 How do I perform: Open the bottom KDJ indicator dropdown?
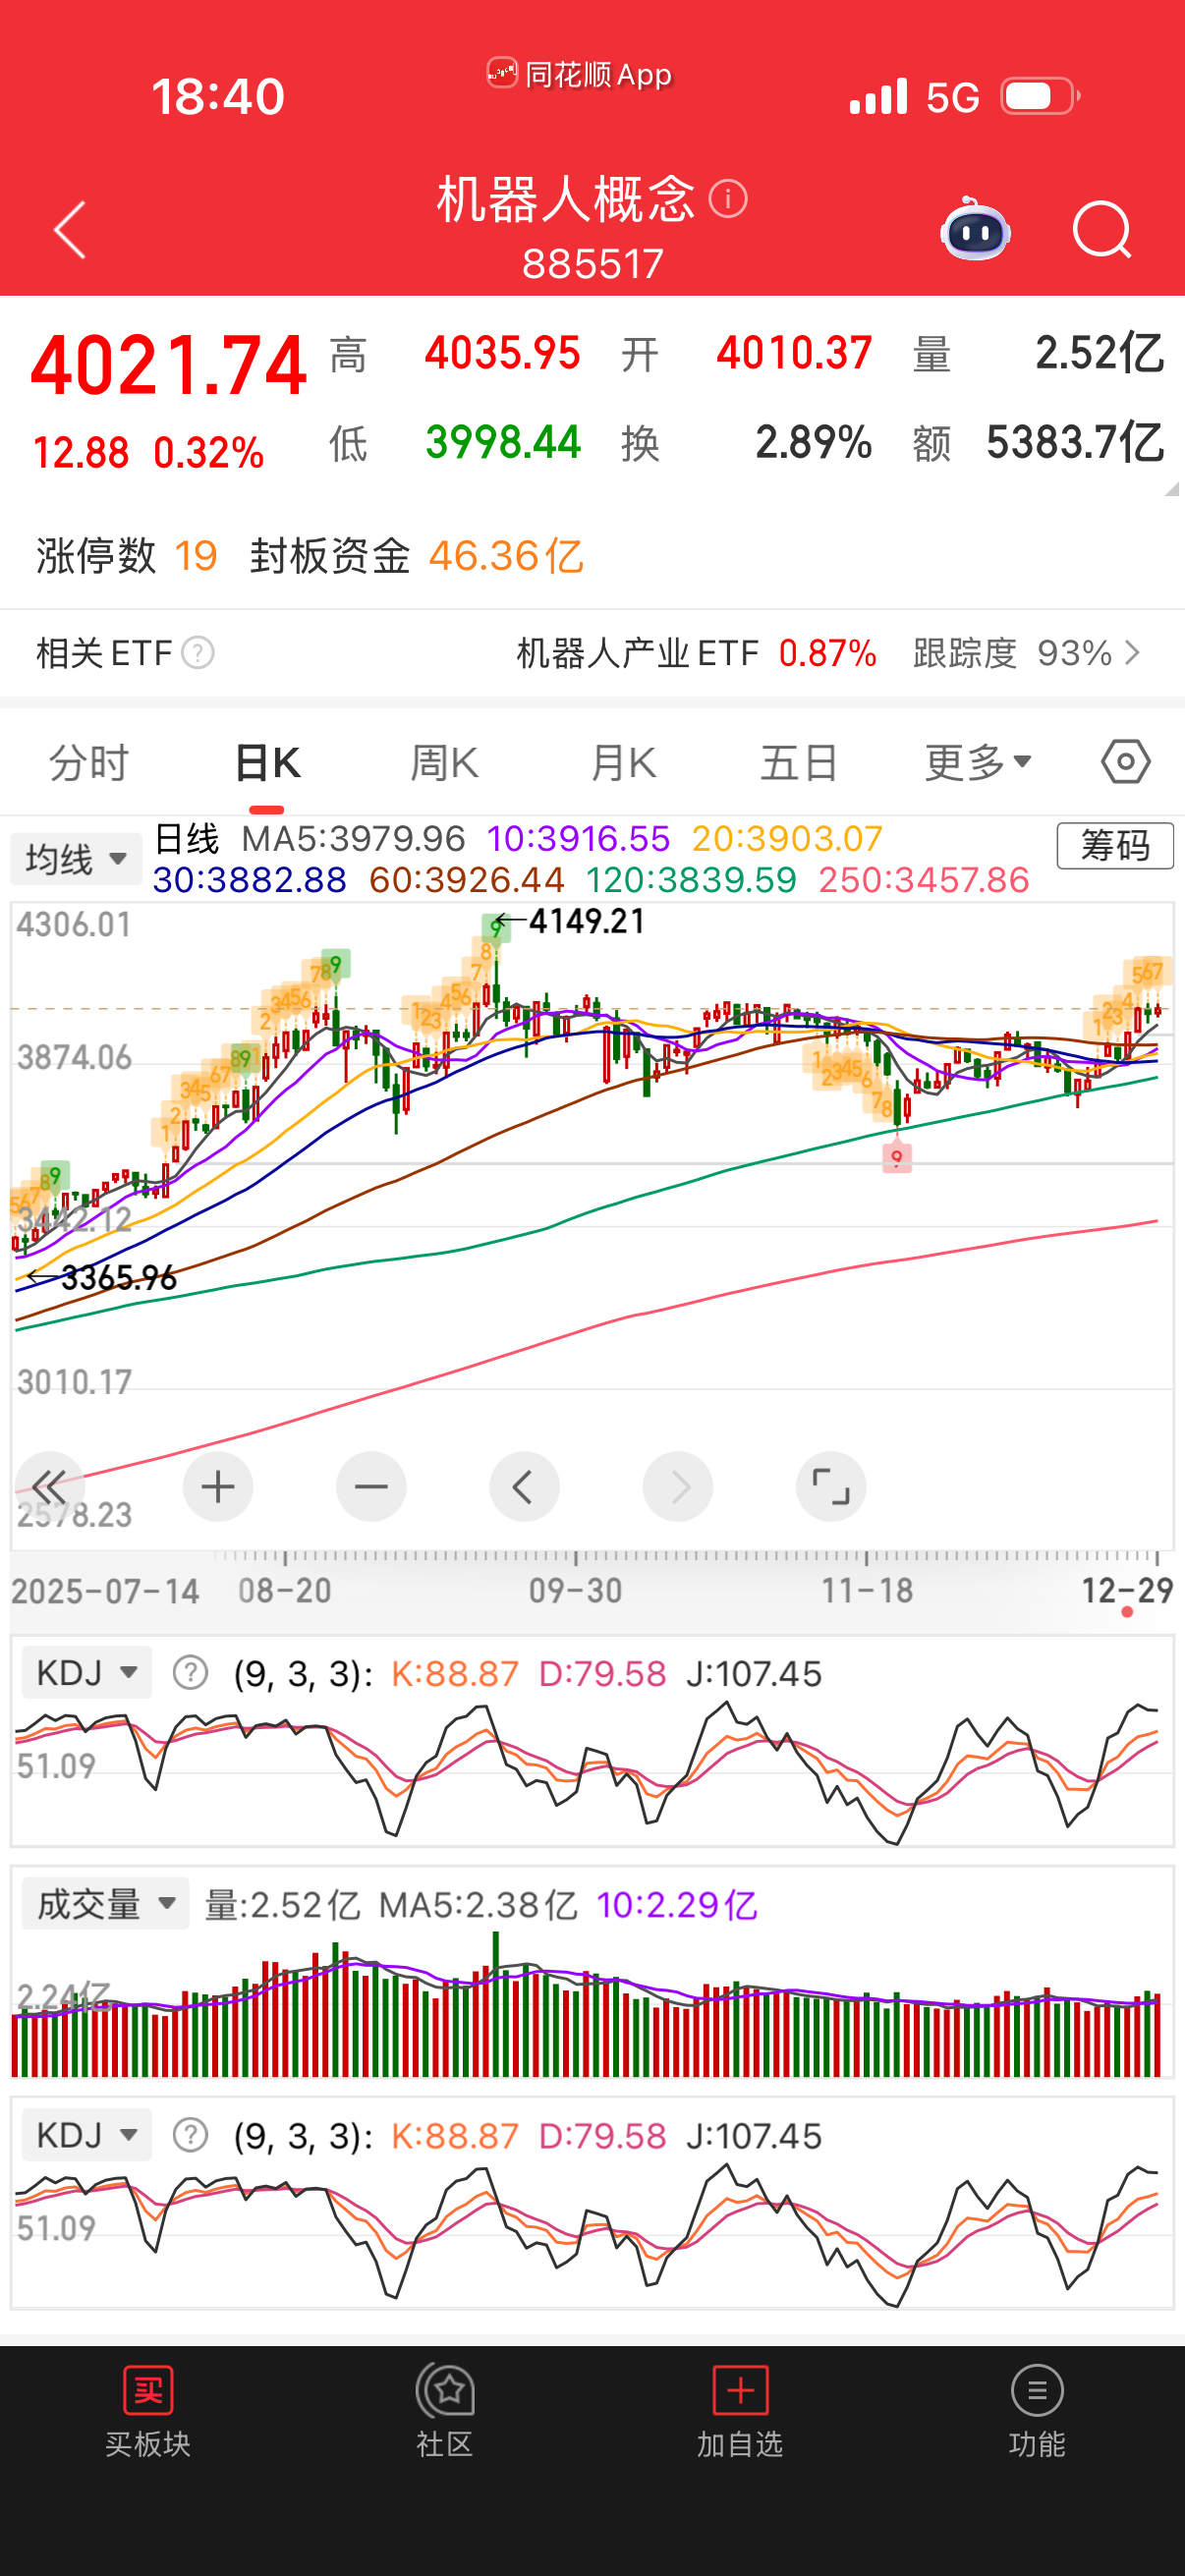pos(86,2135)
